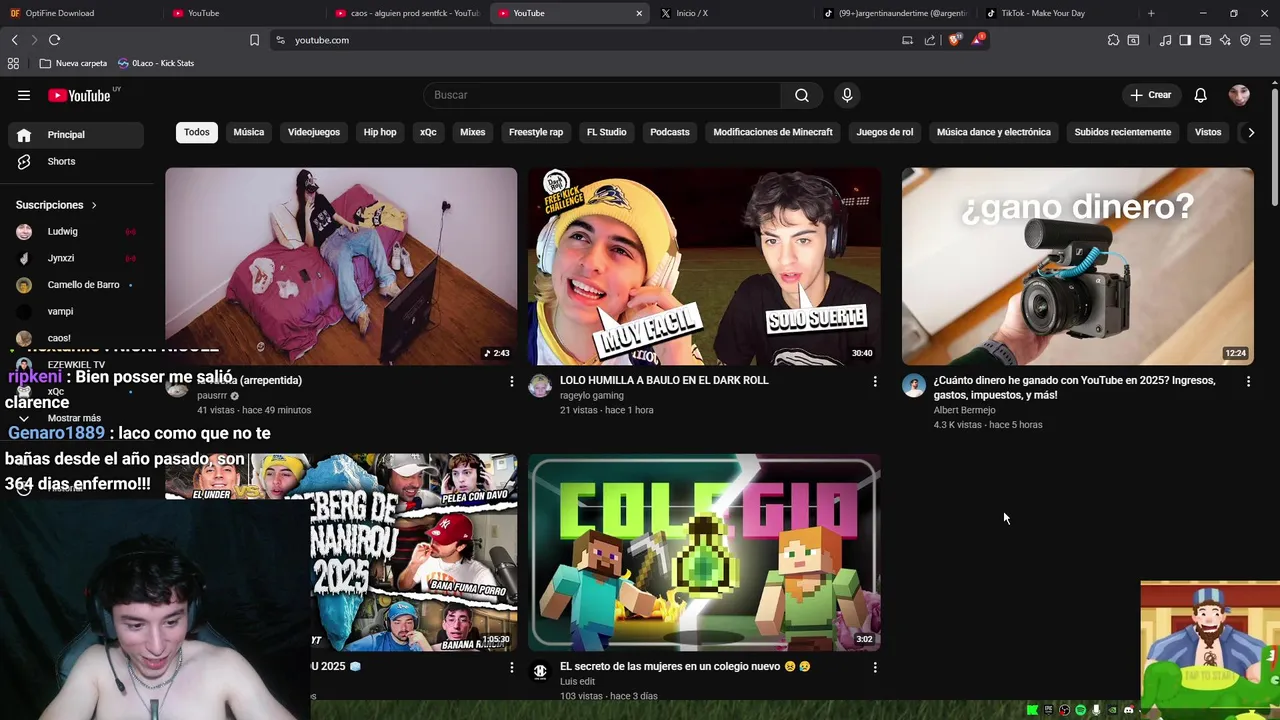Open the Kick tray icon
The width and height of the screenshot is (1280, 720).
pos(1032,710)
